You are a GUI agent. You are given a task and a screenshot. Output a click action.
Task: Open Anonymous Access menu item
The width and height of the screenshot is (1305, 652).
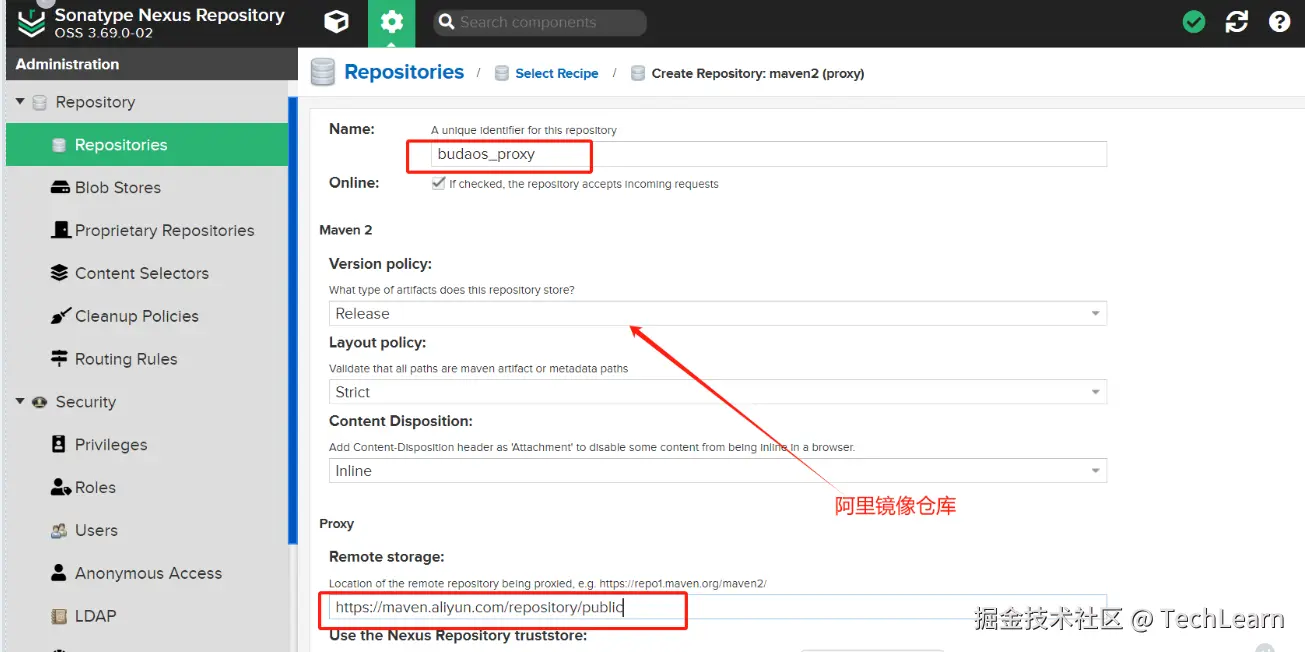[147, 573]
